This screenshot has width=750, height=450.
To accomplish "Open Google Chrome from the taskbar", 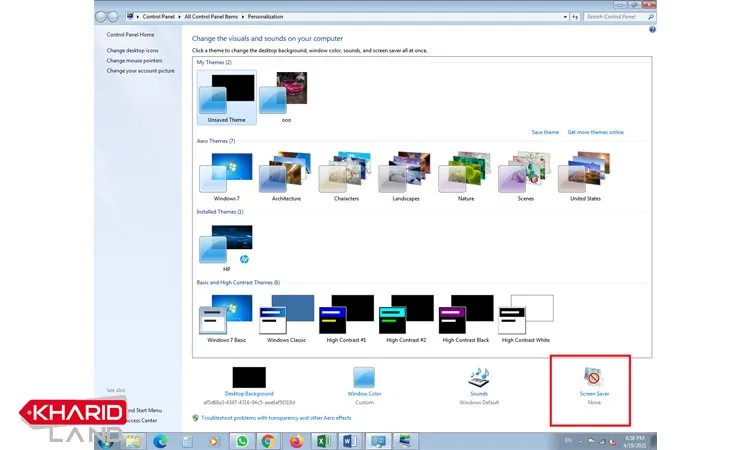I will point(268,441).
